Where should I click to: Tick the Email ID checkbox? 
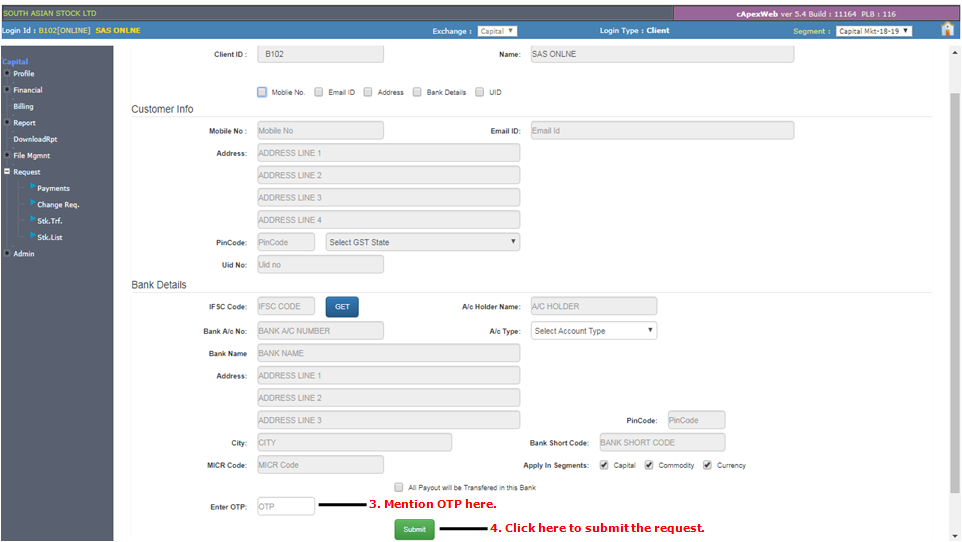[x=318, y=92]
